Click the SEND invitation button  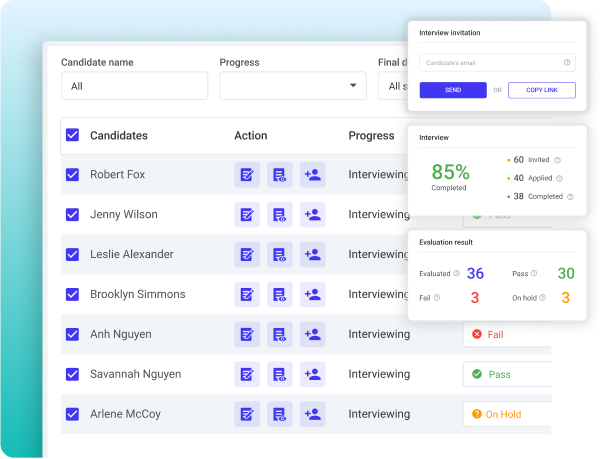pos(453,90)
